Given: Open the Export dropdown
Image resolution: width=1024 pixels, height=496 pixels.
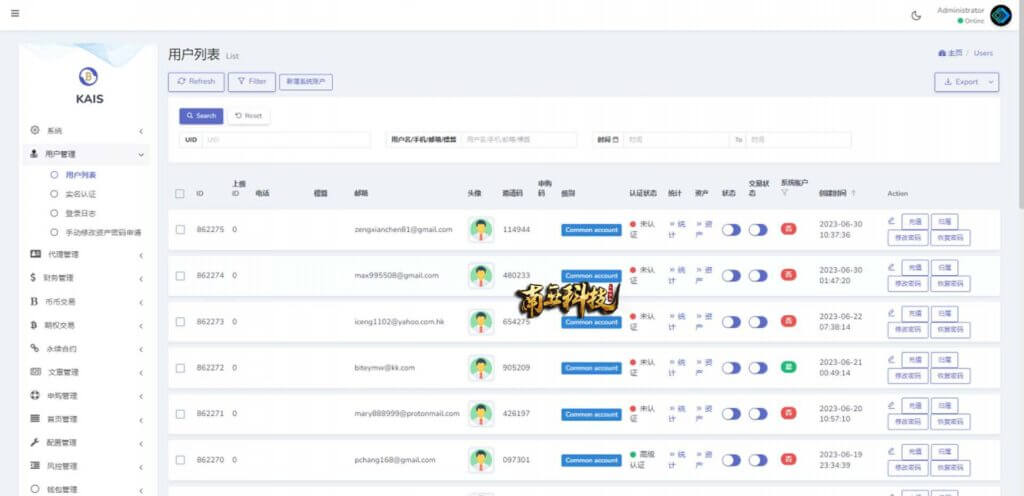Looking at the screenshot, I should tap(966, 82).
